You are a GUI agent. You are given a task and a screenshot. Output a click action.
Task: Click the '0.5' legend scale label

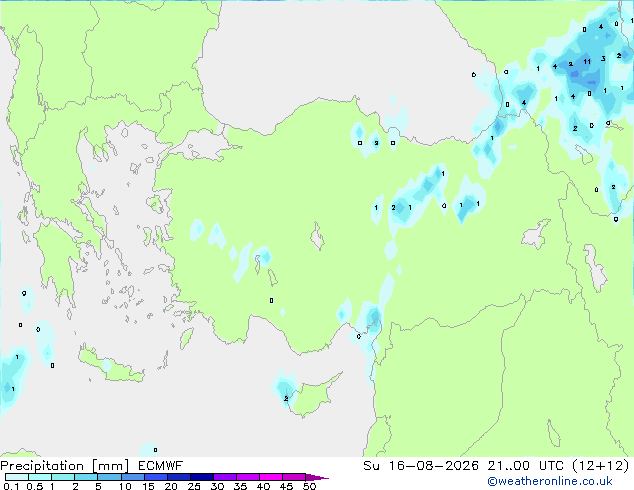(35, 486)
